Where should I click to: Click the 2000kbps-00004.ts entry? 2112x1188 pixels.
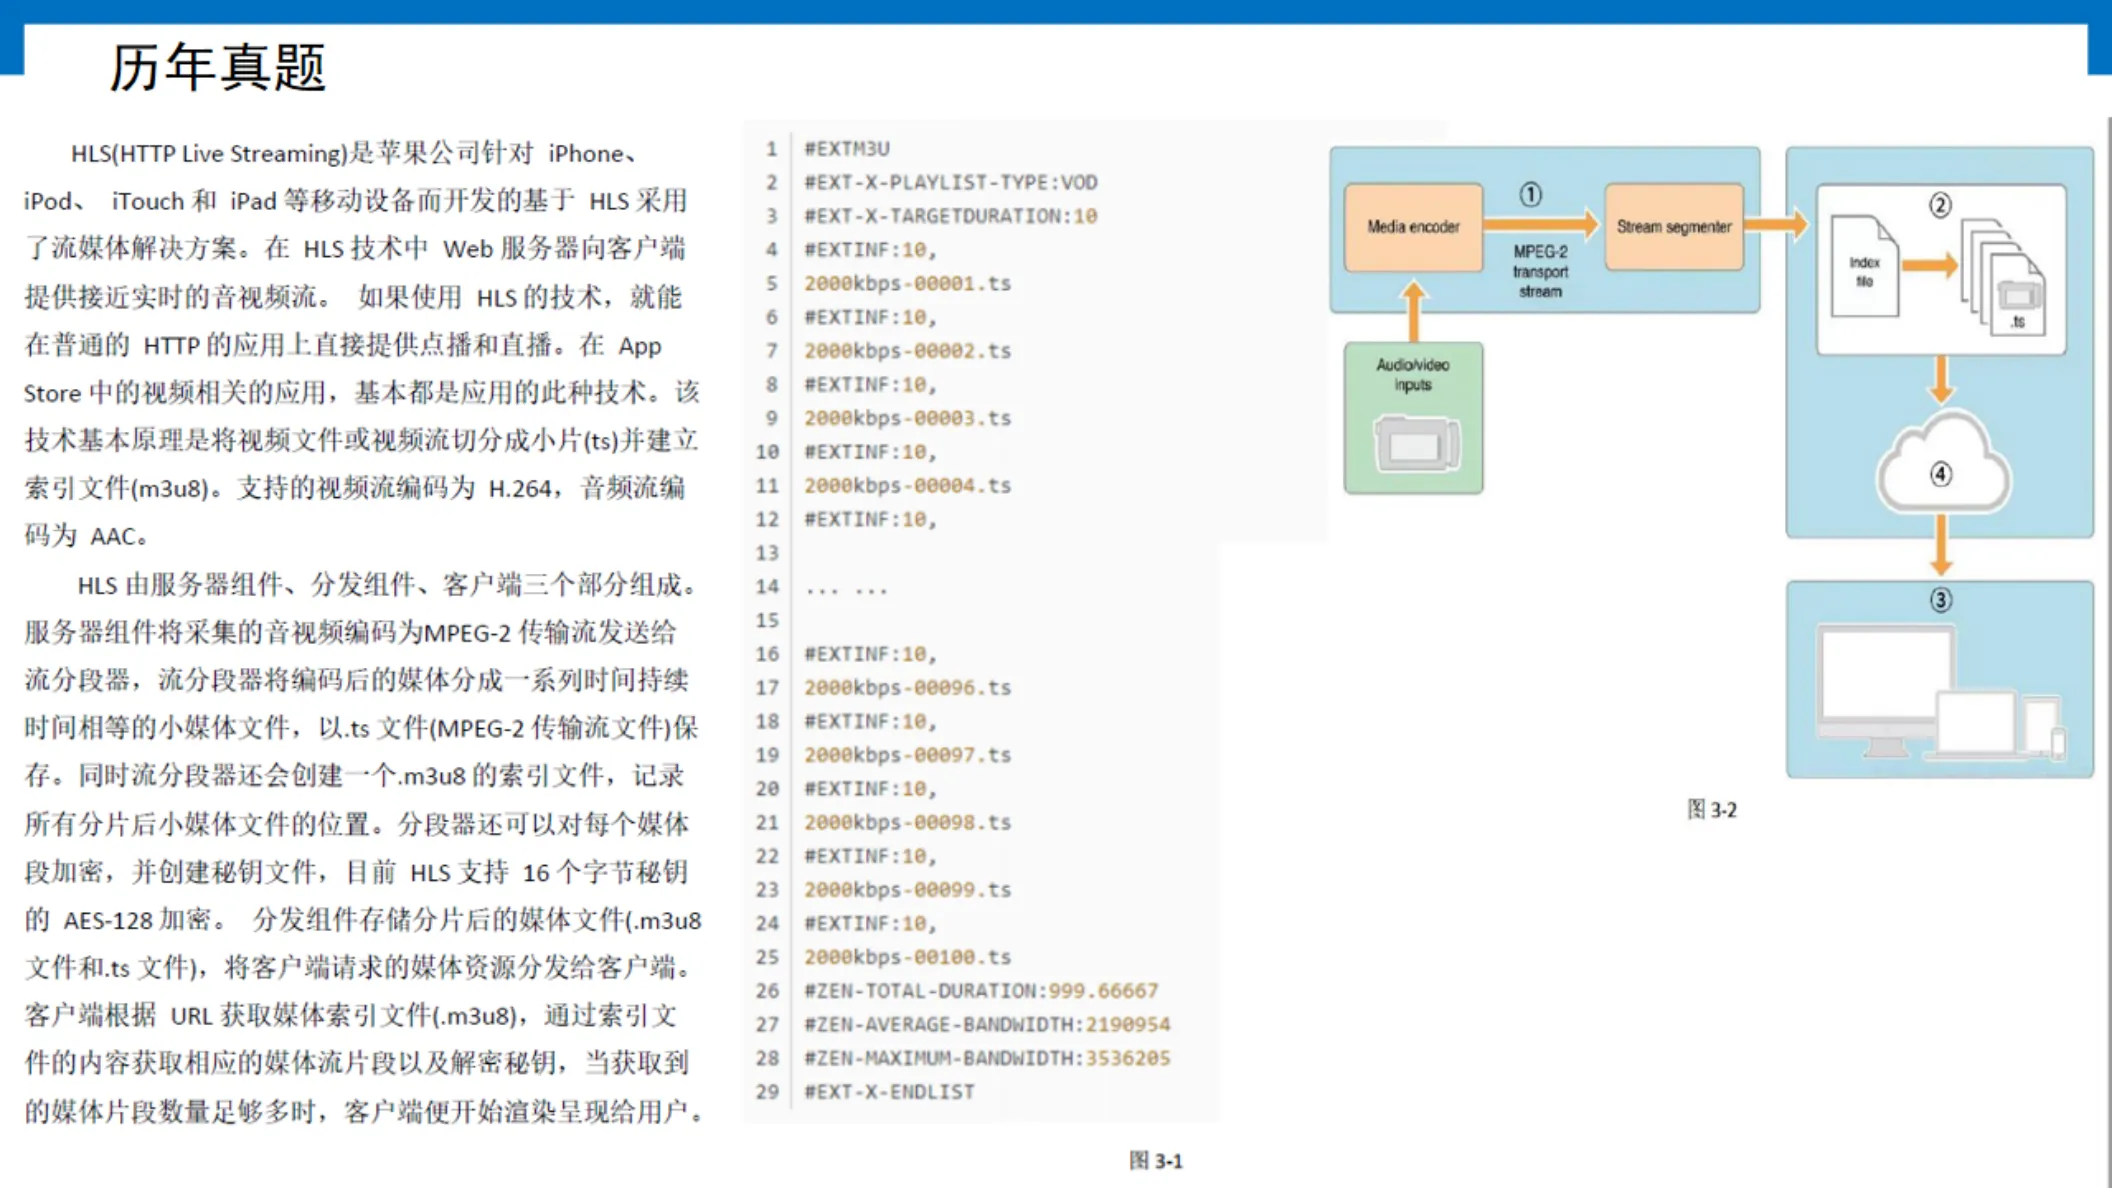click(908, 485)
